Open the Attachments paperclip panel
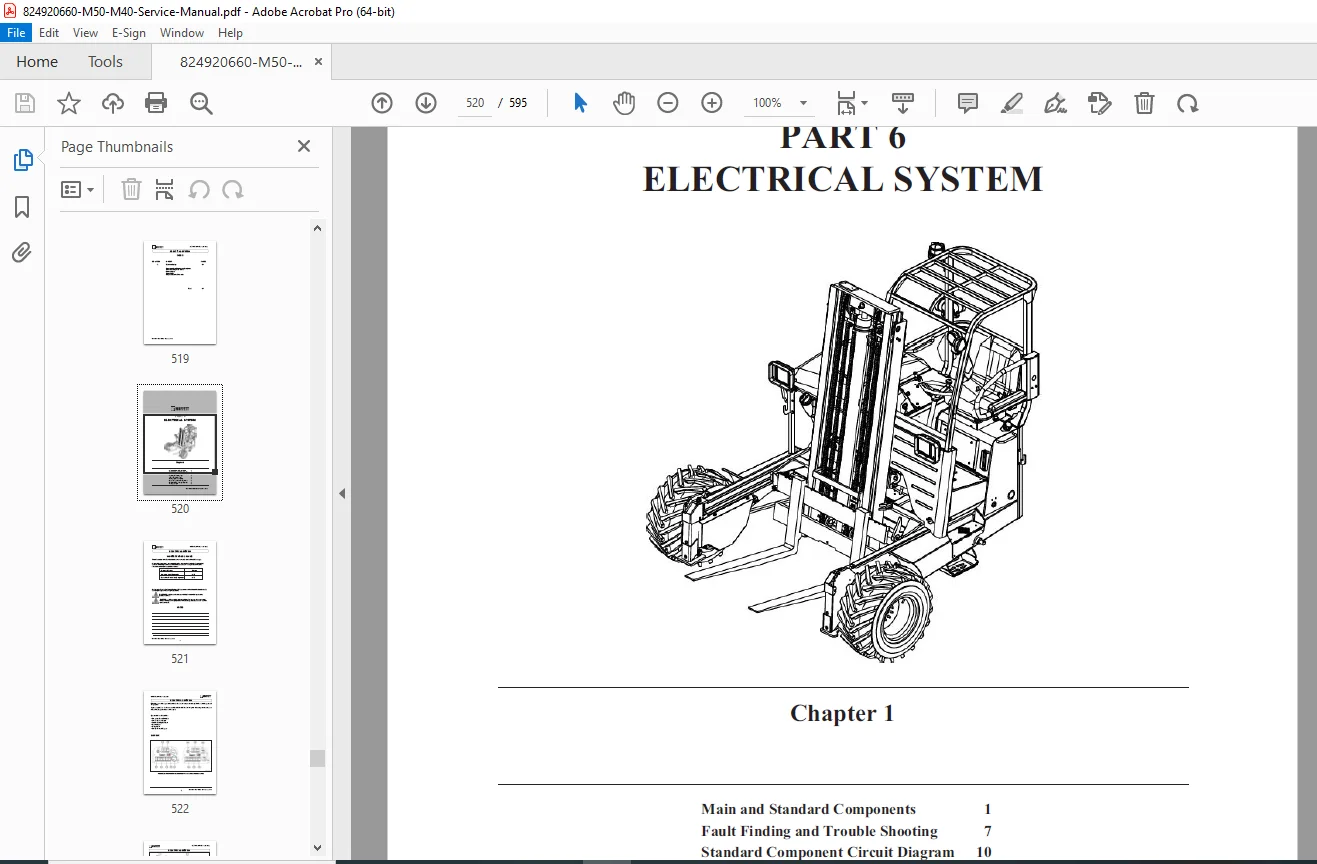Screen dimensions: 1317x864 coord(22,253)
